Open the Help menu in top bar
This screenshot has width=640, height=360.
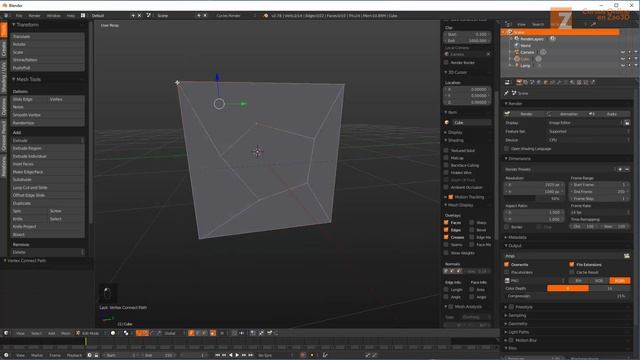point(71,16)
